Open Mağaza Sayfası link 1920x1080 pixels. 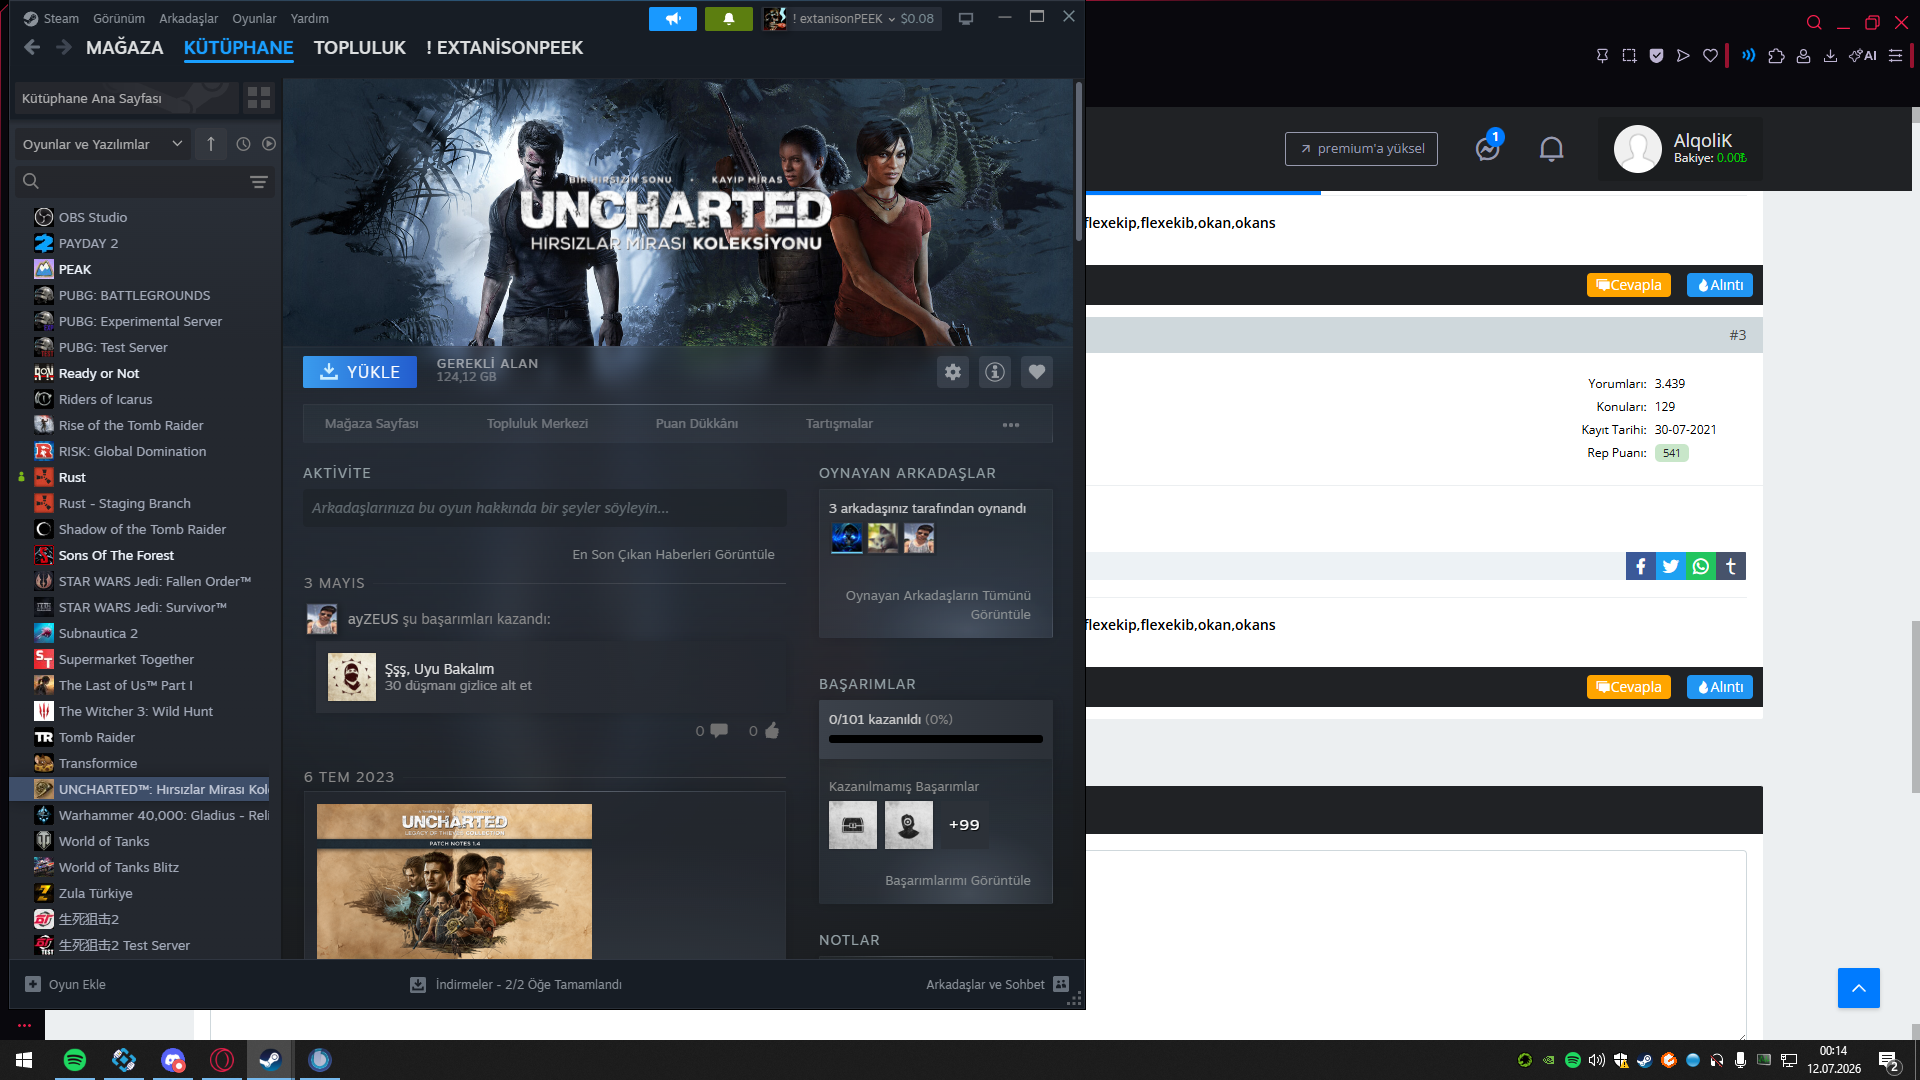tap(371, 424)
